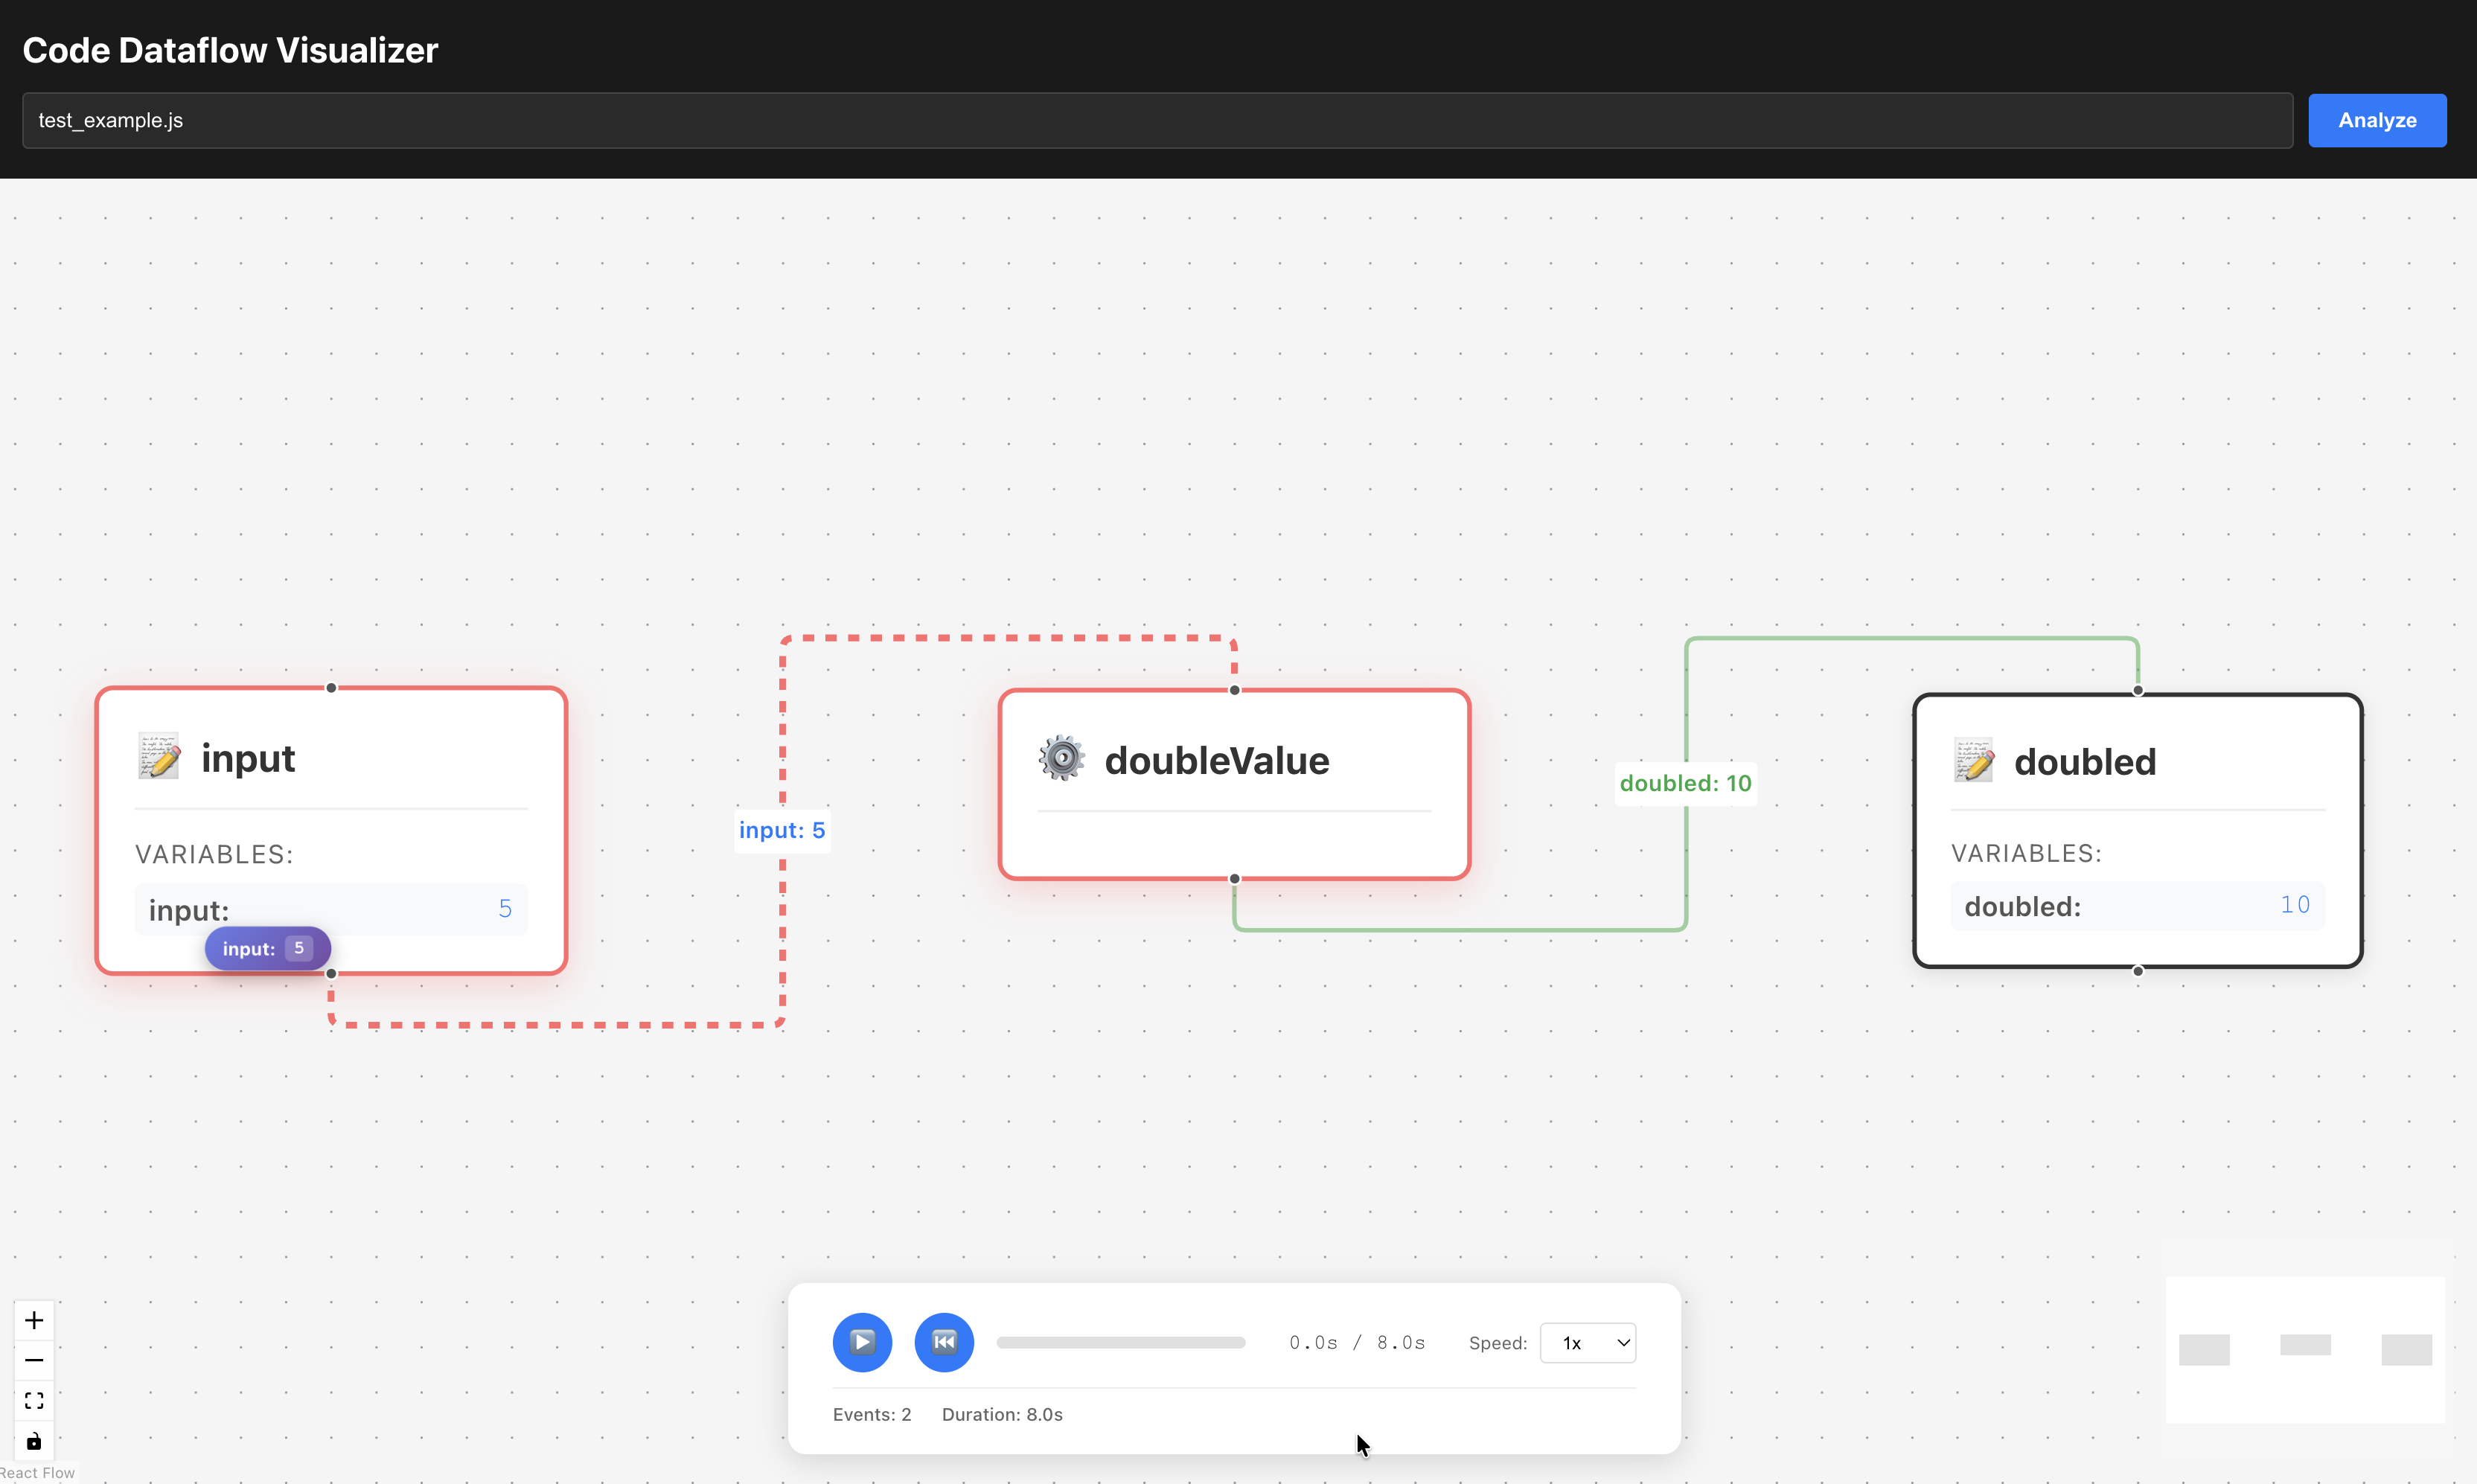The height and width of the screenshot is (1484, 2477).
Task: Click the notepad icon on doubled node
Action: tap(1973, 761)
